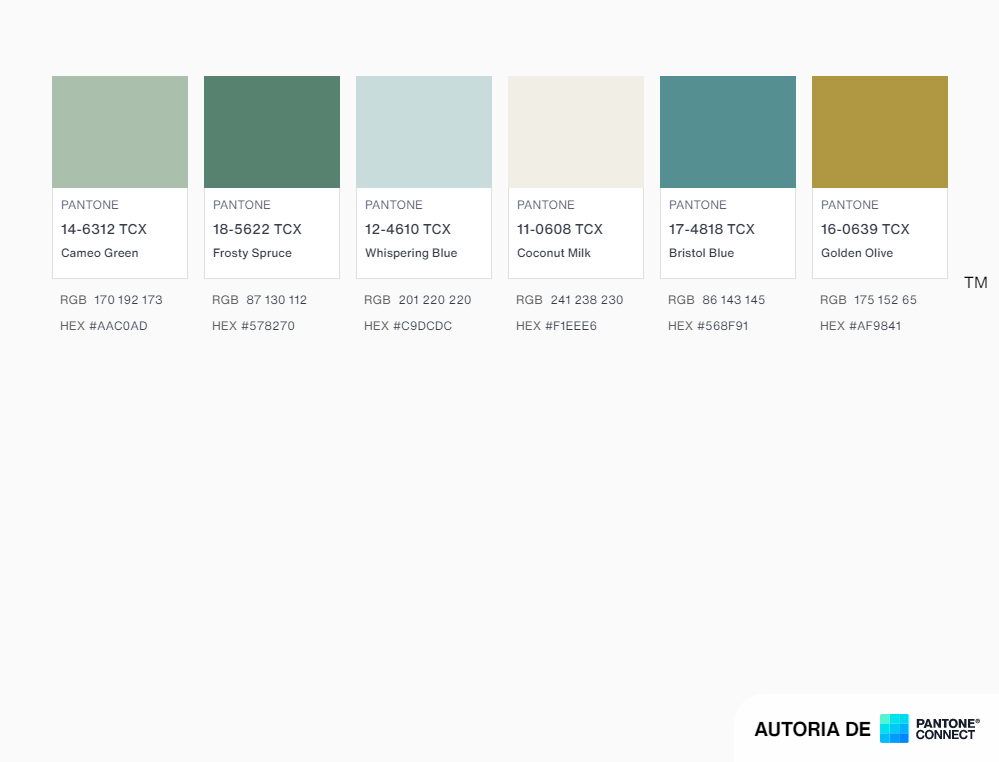Click the 16-0639 TCX code label
This screenshot has height=762, width=999.
click(865, 229)
